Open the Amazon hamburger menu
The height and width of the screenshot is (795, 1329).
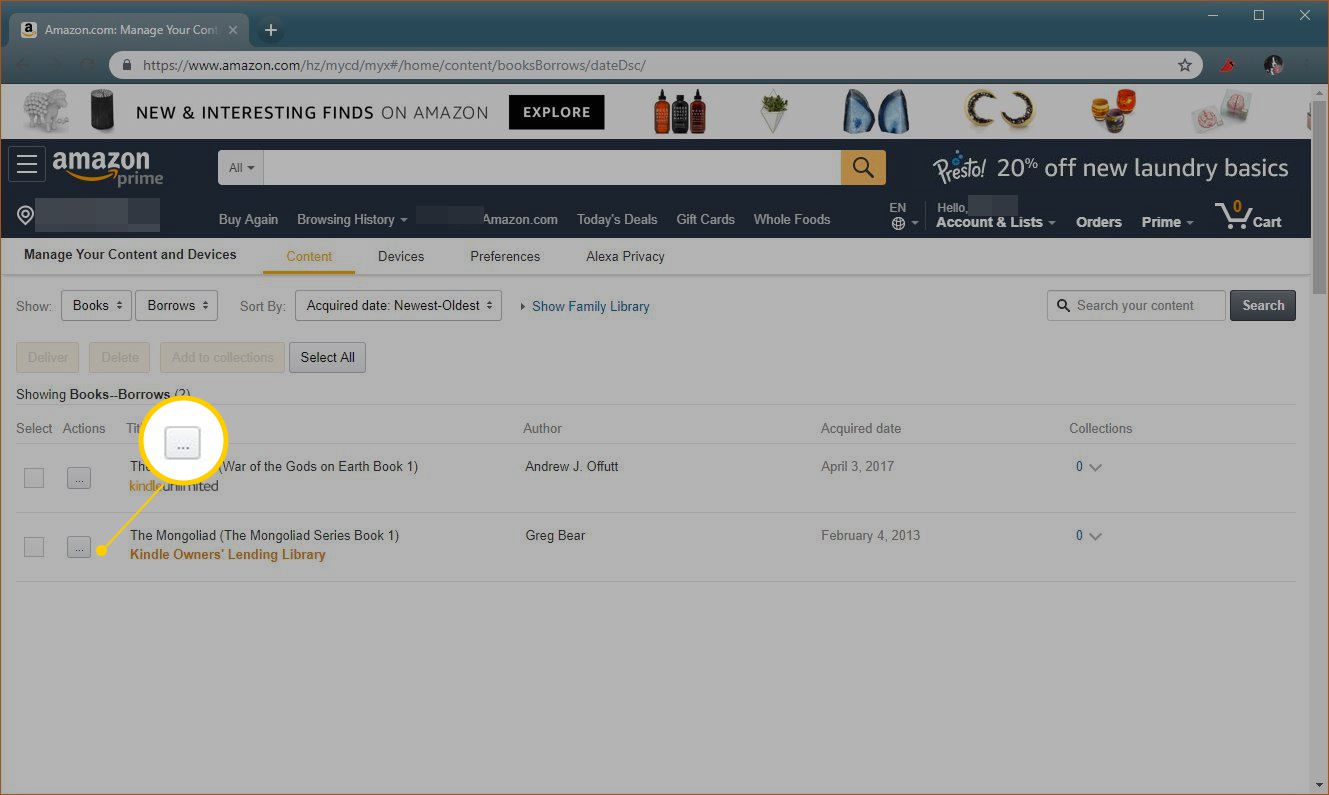pos(27,165)
